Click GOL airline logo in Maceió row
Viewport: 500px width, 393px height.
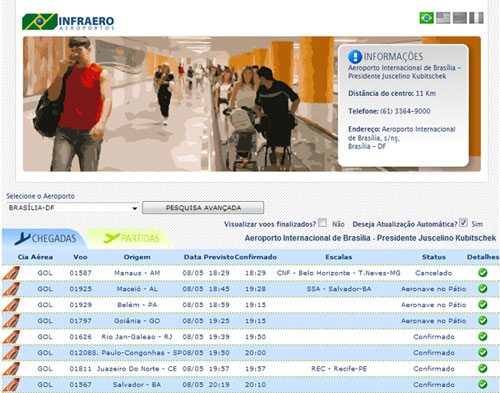11,289
